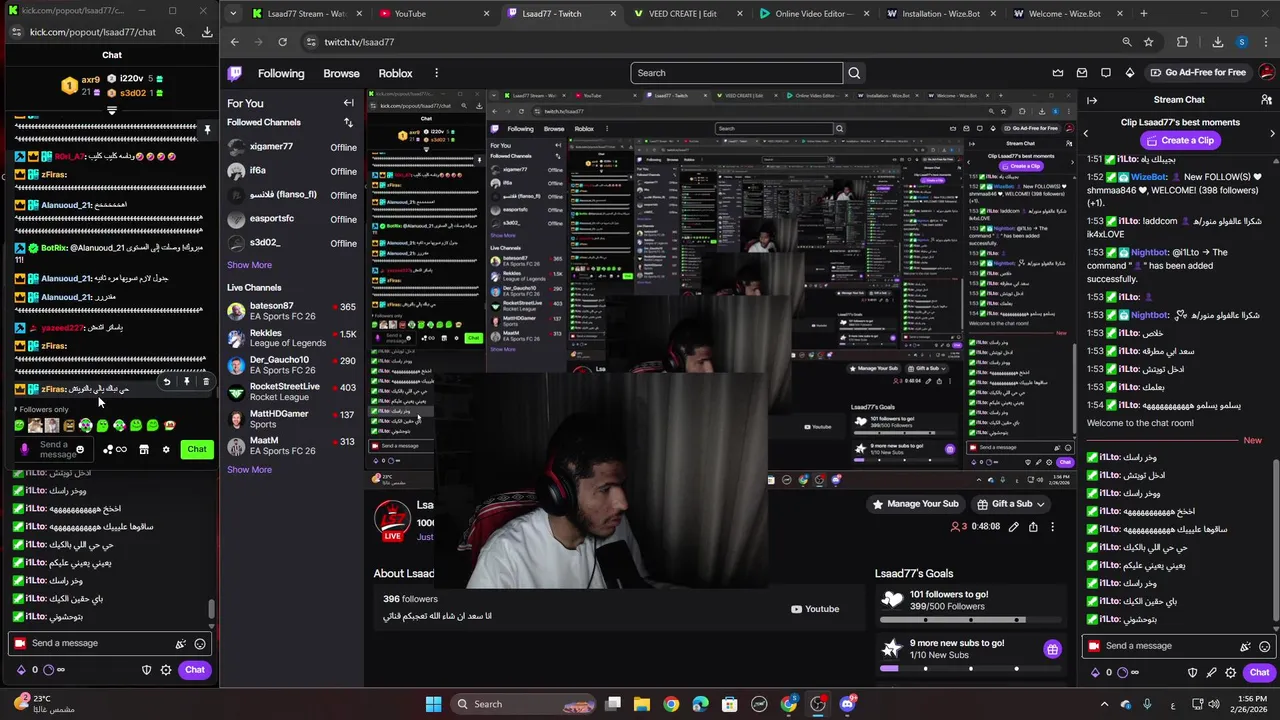This screenshot has width=1280, height=720.
Task: Click Create a Clip button
Action: pos(1179,141)
